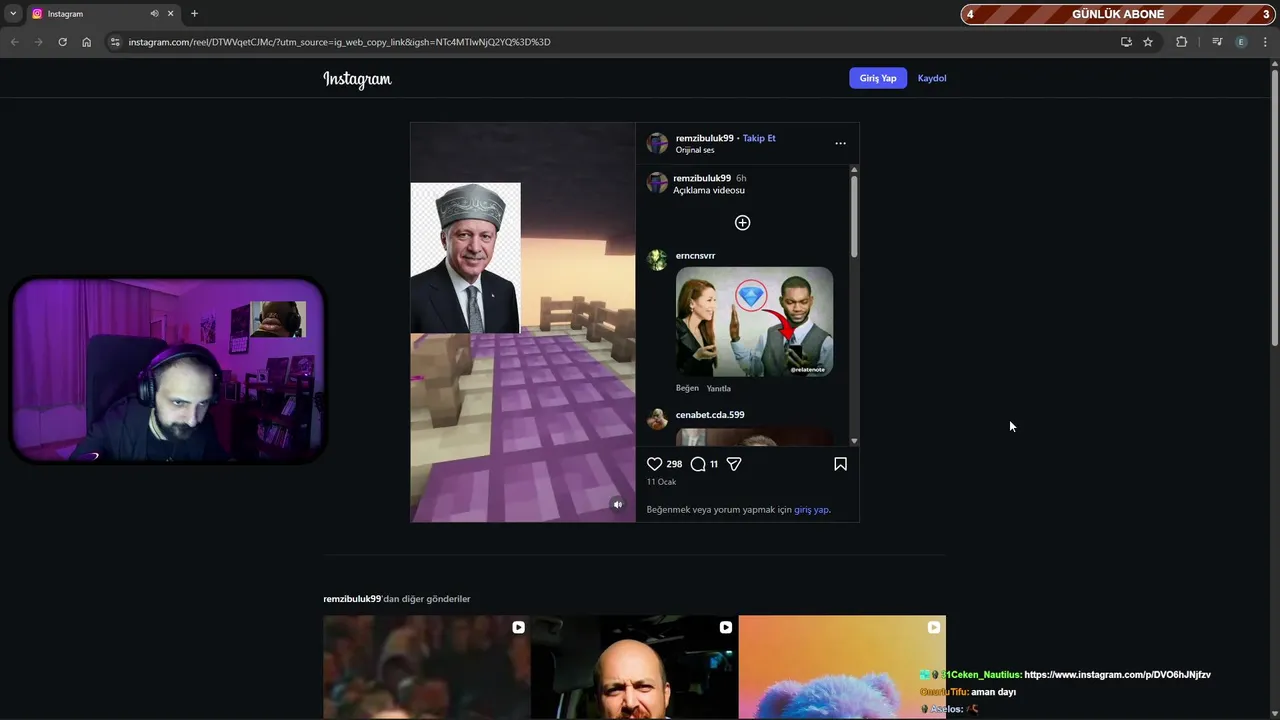Click comments scrollbar up arrow
The width and height of the screenshot is (1280, 720).
pyautogui.click(x=854, y=170)
